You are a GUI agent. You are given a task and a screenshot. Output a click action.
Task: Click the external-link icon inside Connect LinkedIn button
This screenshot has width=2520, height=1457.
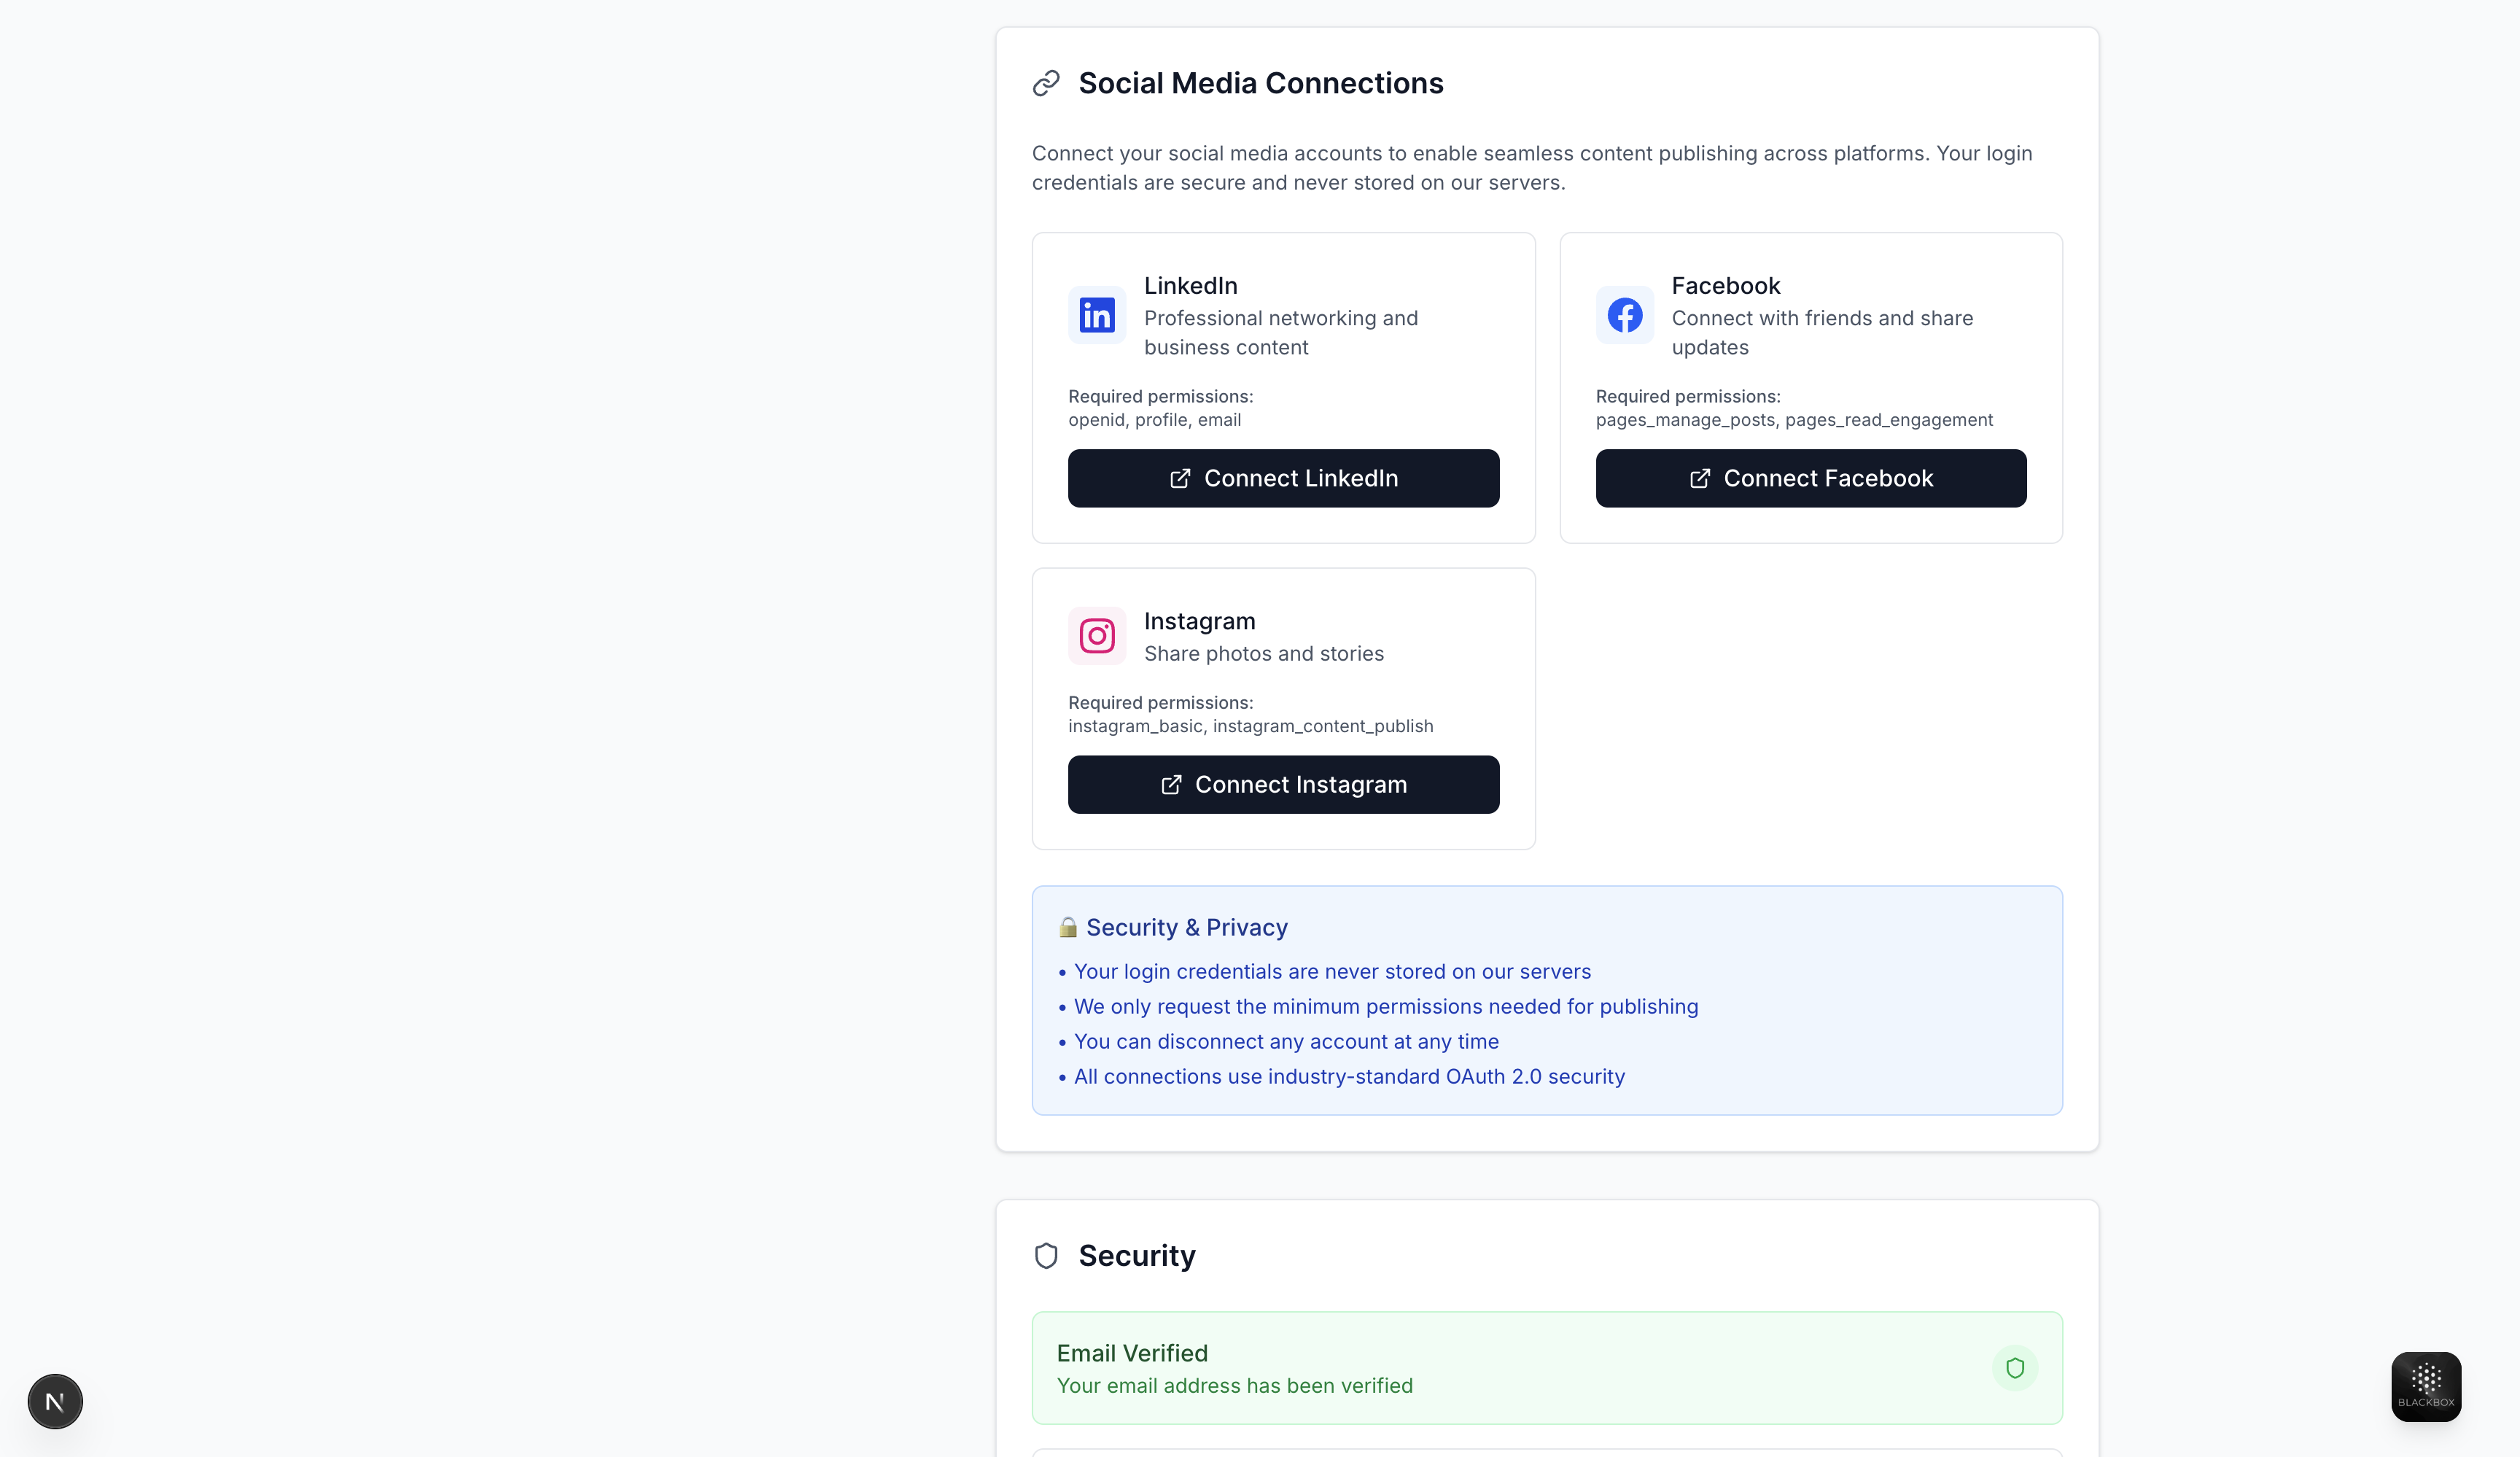click(x=1180, y=478)
